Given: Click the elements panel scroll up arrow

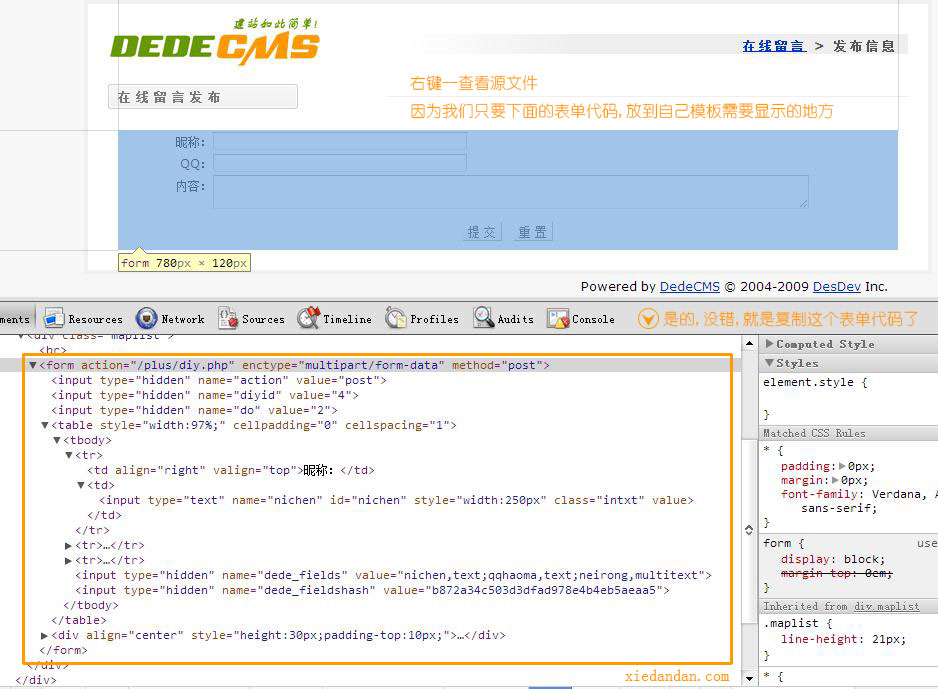Looking at the screenshot, I should [x=749, y=343].
